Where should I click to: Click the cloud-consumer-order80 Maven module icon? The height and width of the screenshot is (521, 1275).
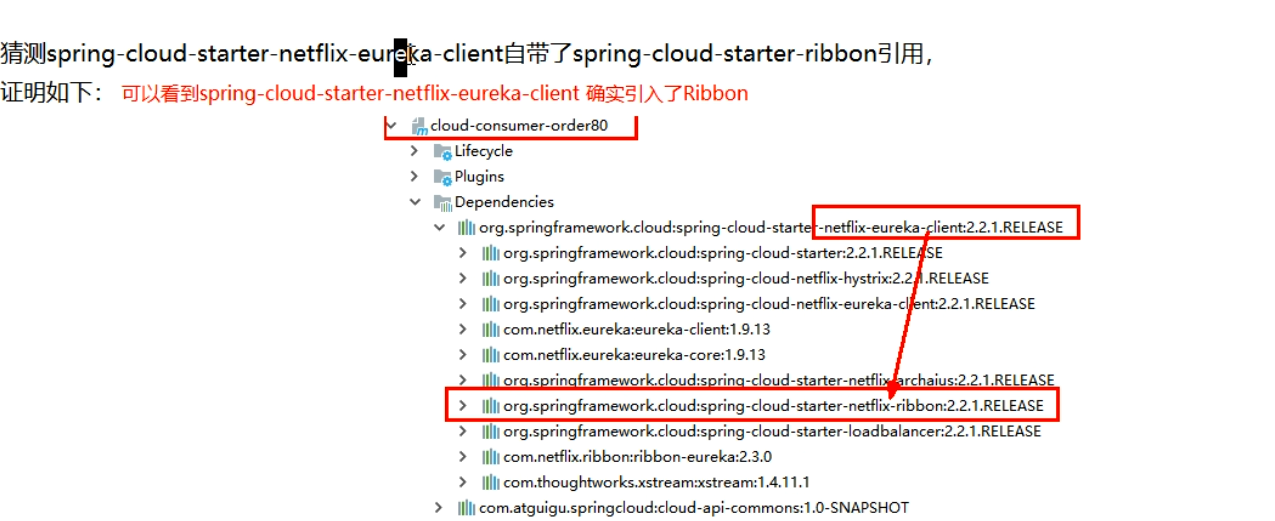click(420, 127)
